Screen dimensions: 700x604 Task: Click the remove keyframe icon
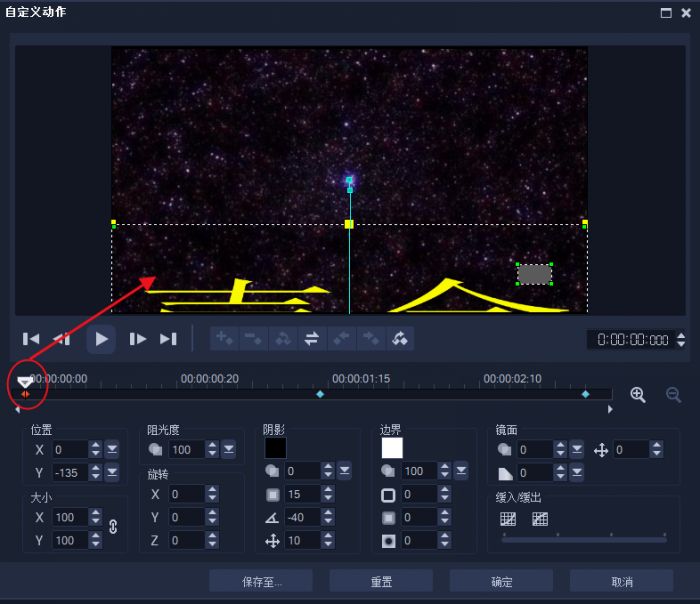point(254,338)
